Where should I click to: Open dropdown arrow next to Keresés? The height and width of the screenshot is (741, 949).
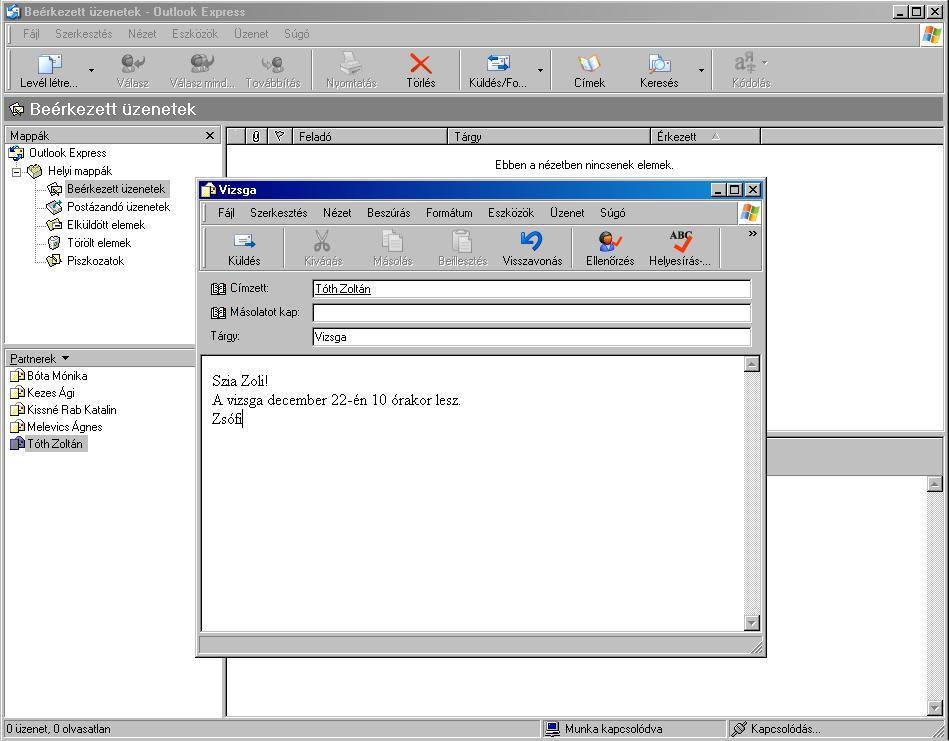click(701, 71)
